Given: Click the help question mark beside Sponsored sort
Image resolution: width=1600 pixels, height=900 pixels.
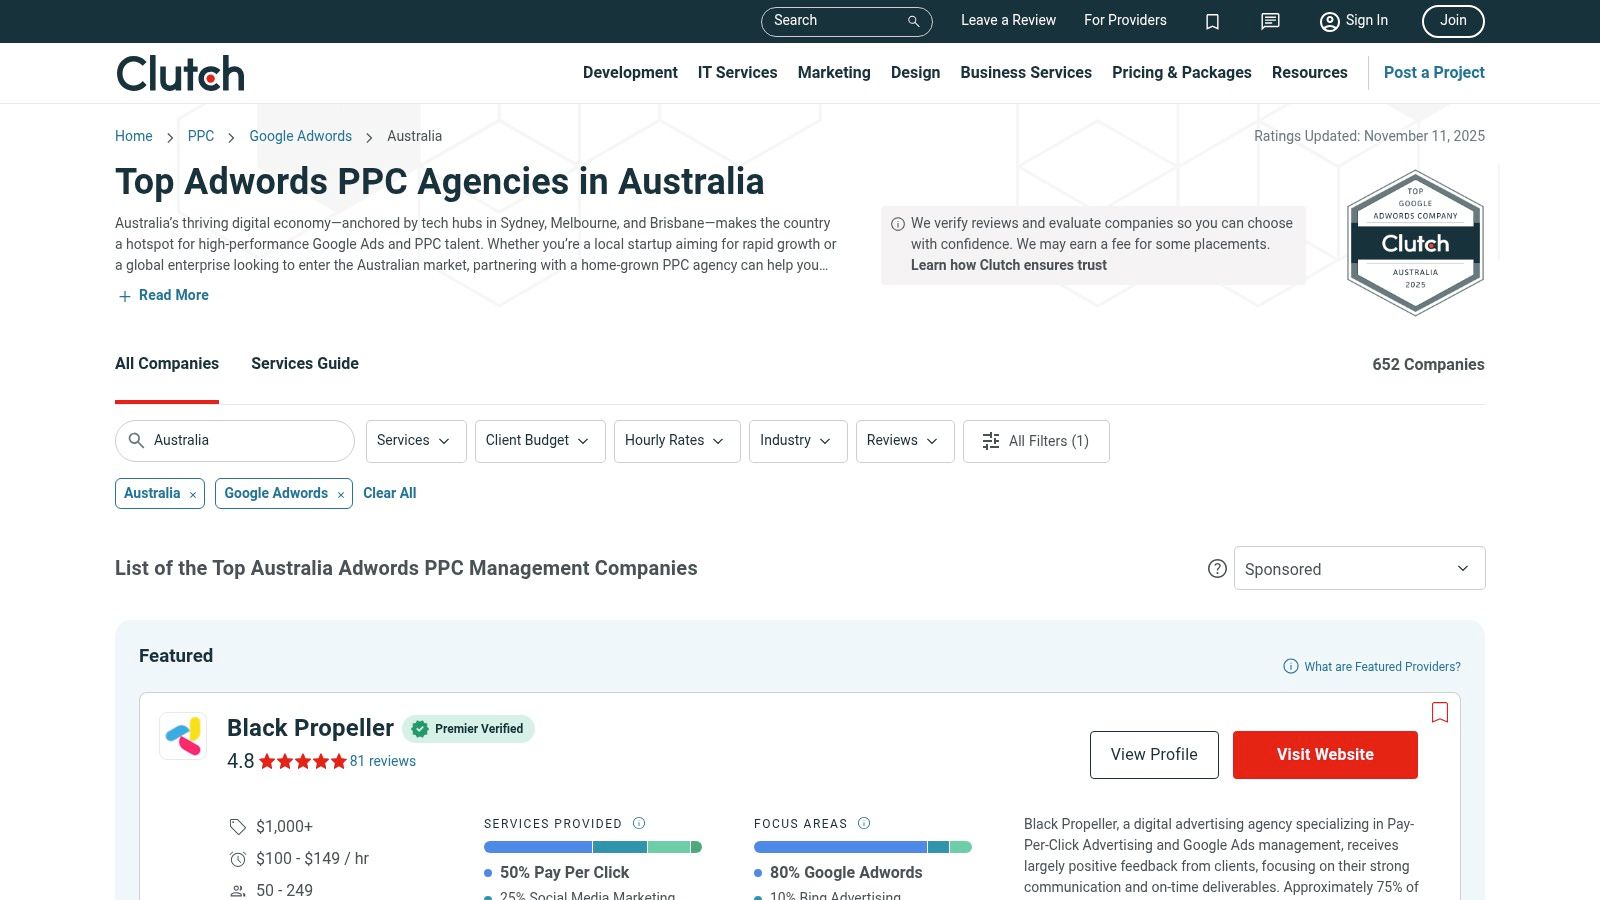Looking at the screenshot, I should 1217,568.
